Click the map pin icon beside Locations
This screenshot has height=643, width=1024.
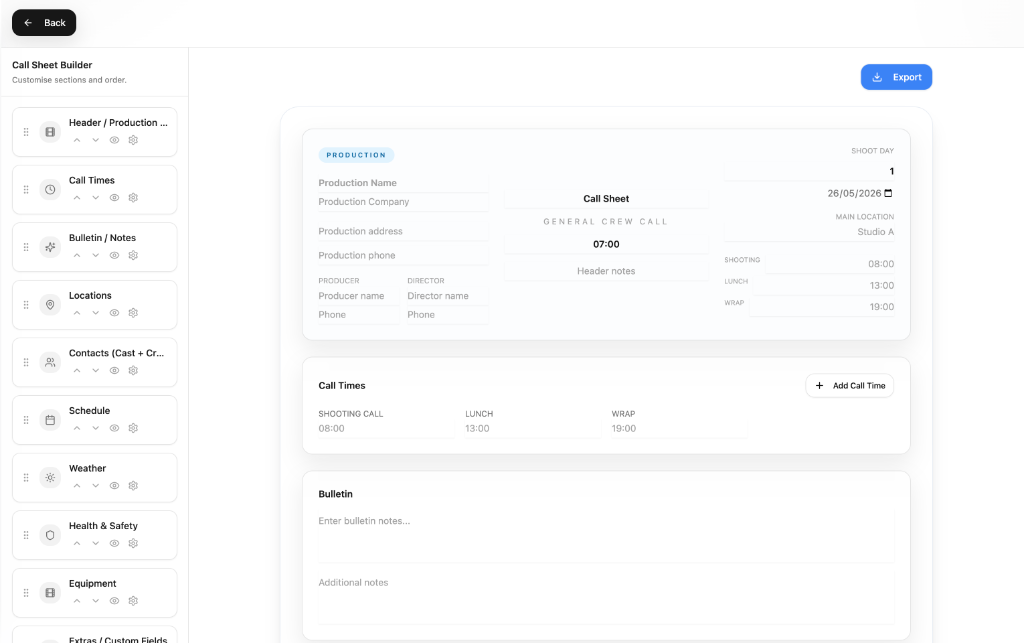click(x=50, y=305)
